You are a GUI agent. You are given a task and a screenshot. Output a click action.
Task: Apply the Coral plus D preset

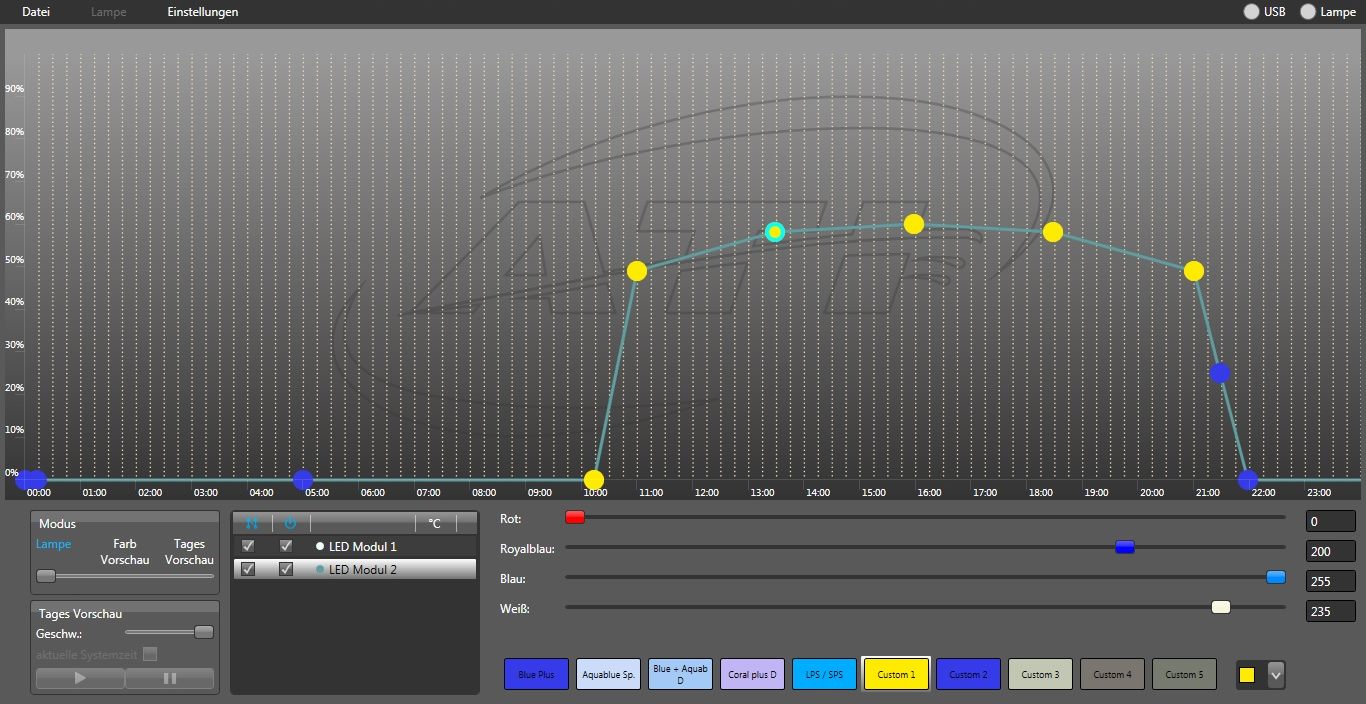click(752, 674)
